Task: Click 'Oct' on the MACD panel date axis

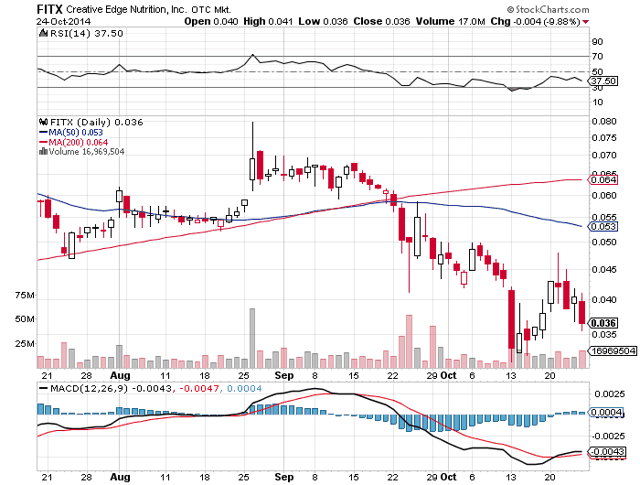Action: tap(449, 476)
